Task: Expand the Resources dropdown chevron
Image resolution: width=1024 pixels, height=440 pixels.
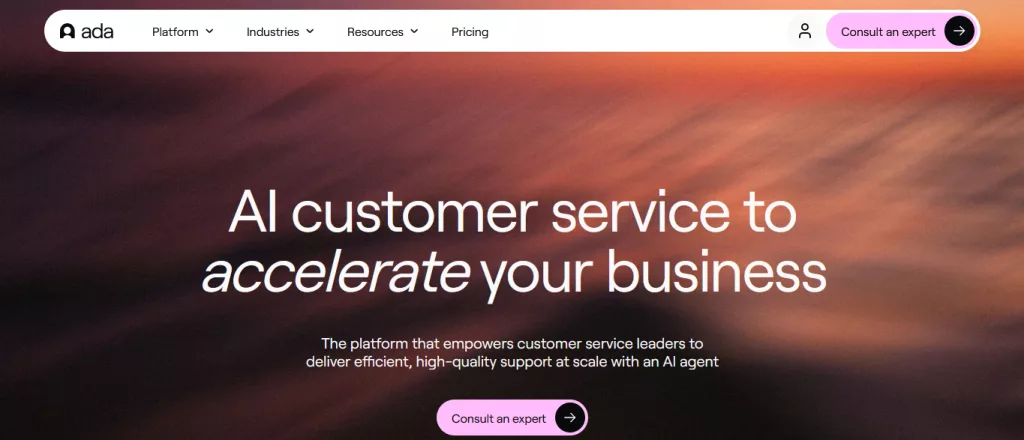Action: pyautogui.click(x=414, y=31)
